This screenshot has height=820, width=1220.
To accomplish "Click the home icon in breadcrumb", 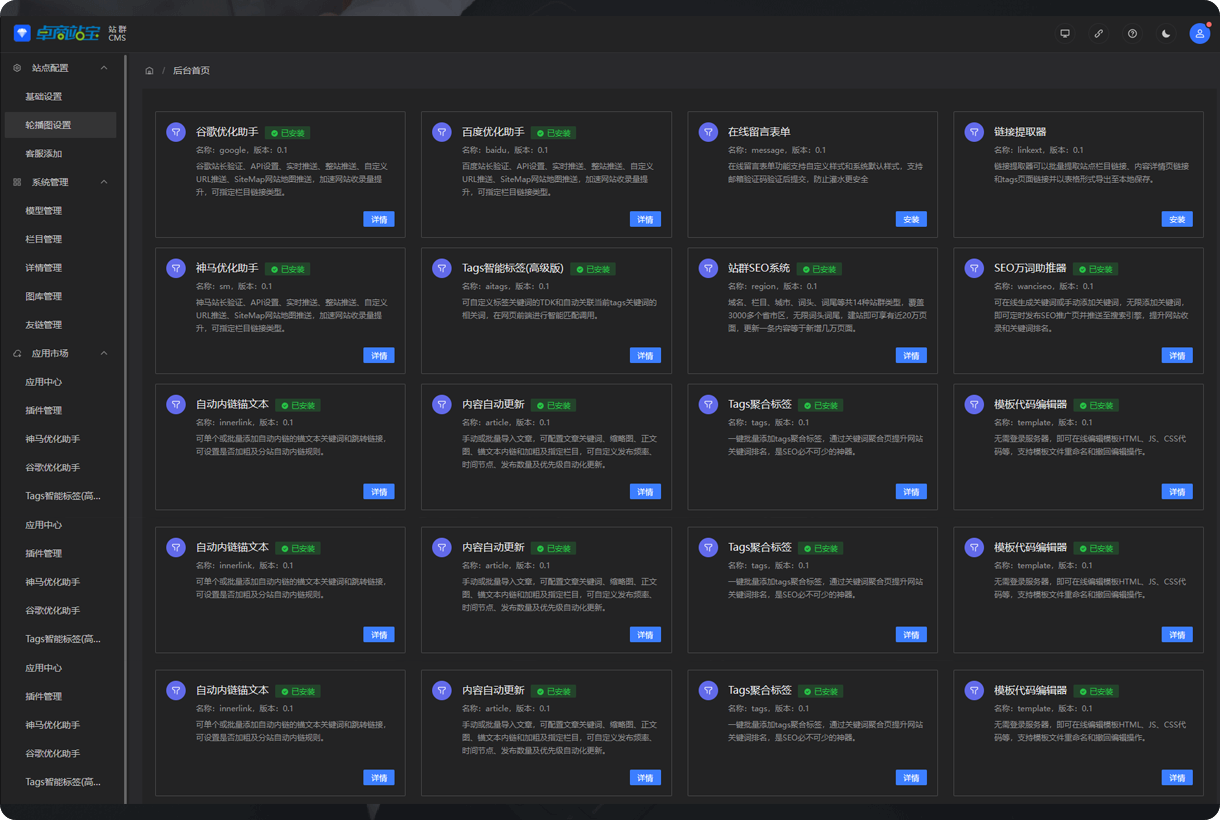I will point(149,71).
